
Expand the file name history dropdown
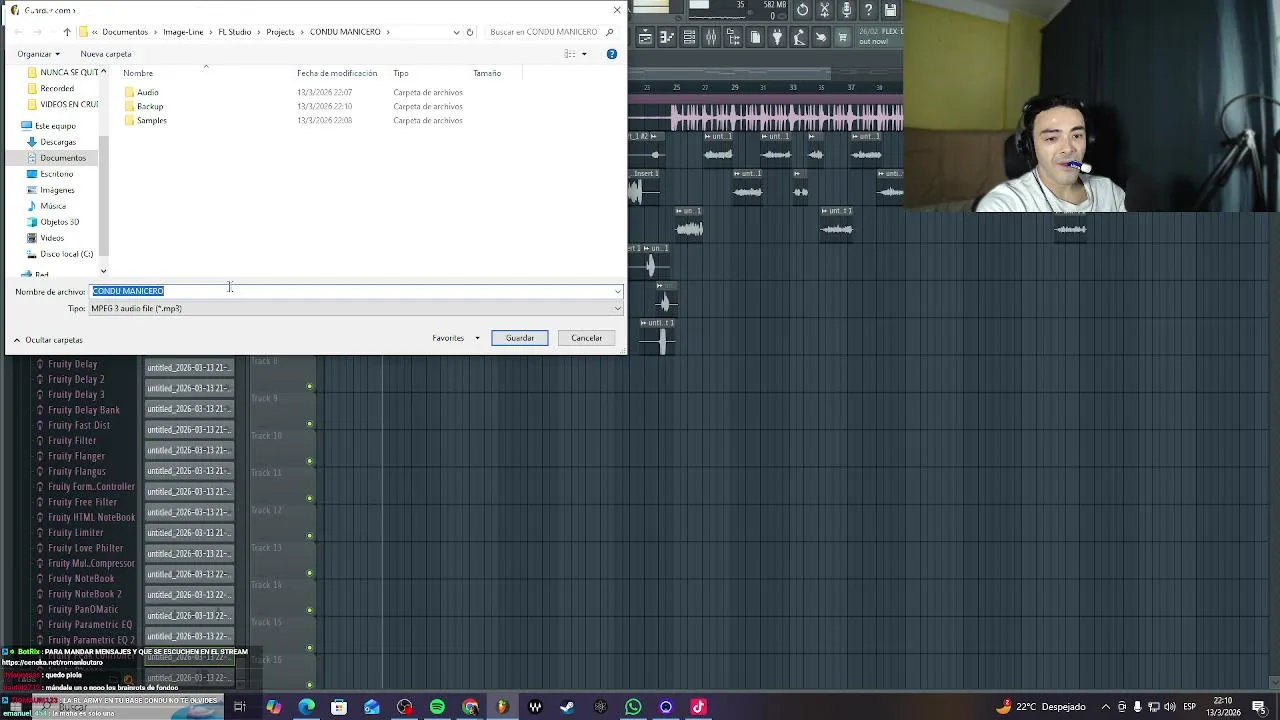click(617, 291)
